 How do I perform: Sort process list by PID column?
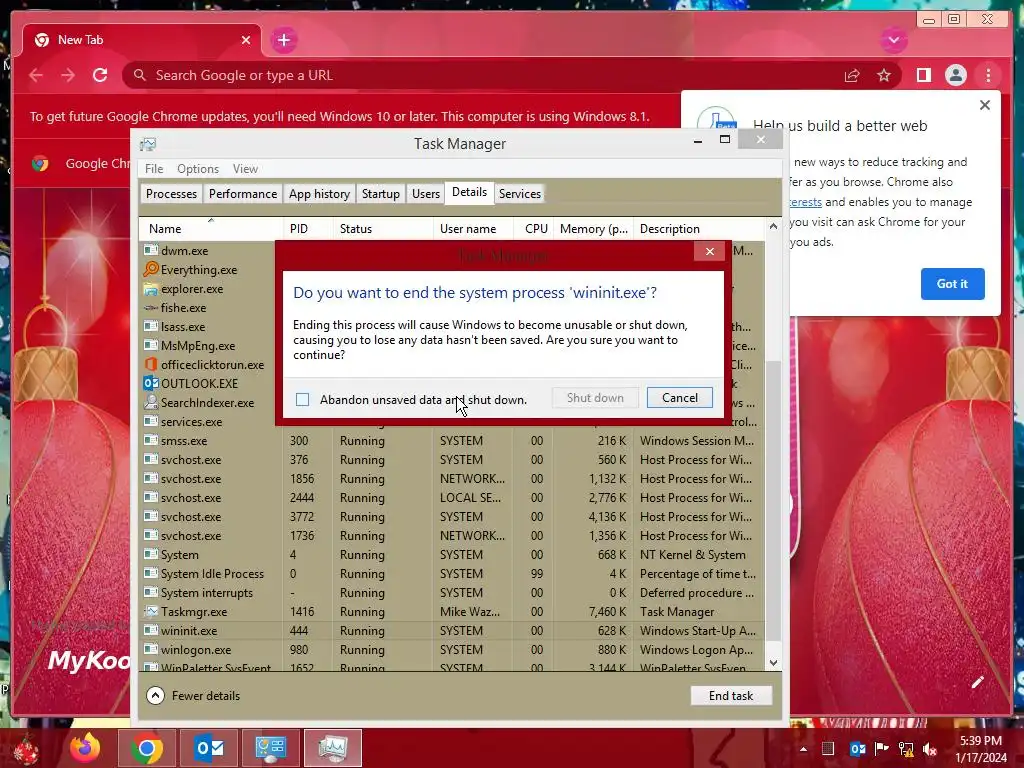308,229
